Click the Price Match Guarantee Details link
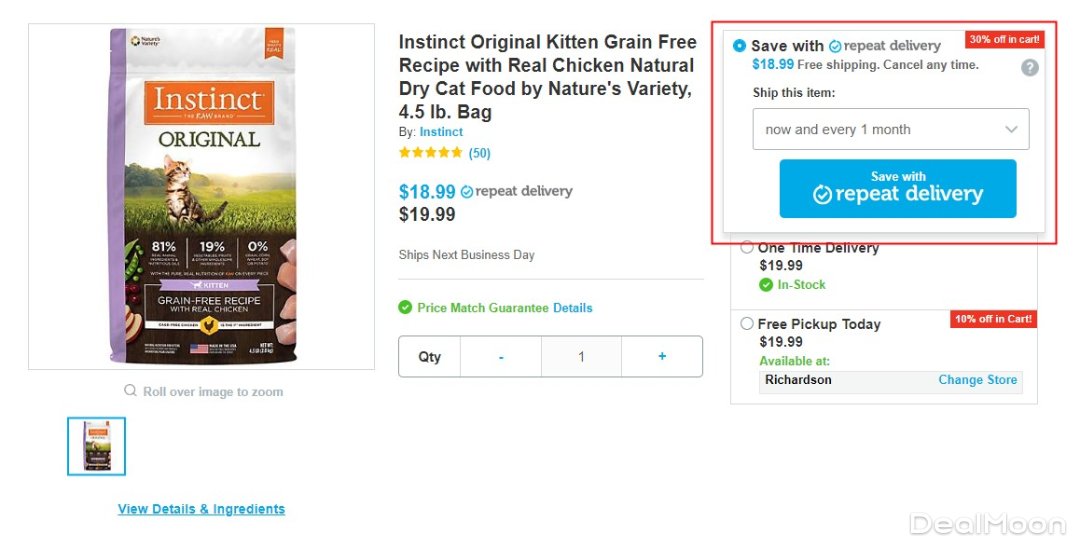Screen dimensions: 1080x548 573,308
